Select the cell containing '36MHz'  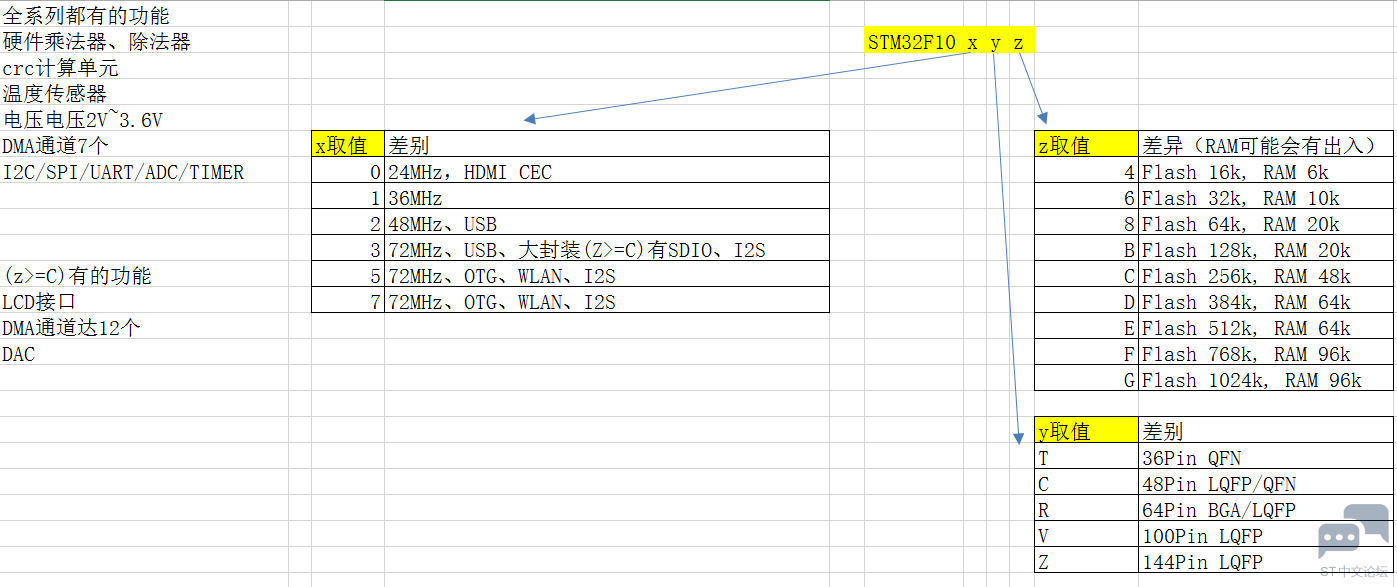[x=607, y=197]
